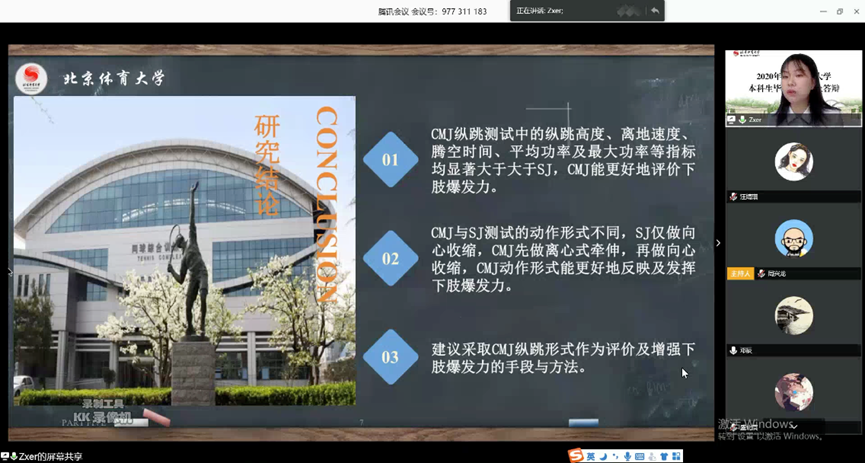Expand the left edge panel arrow
Screen dimensions: 865x463
click(x=11, y=271)
